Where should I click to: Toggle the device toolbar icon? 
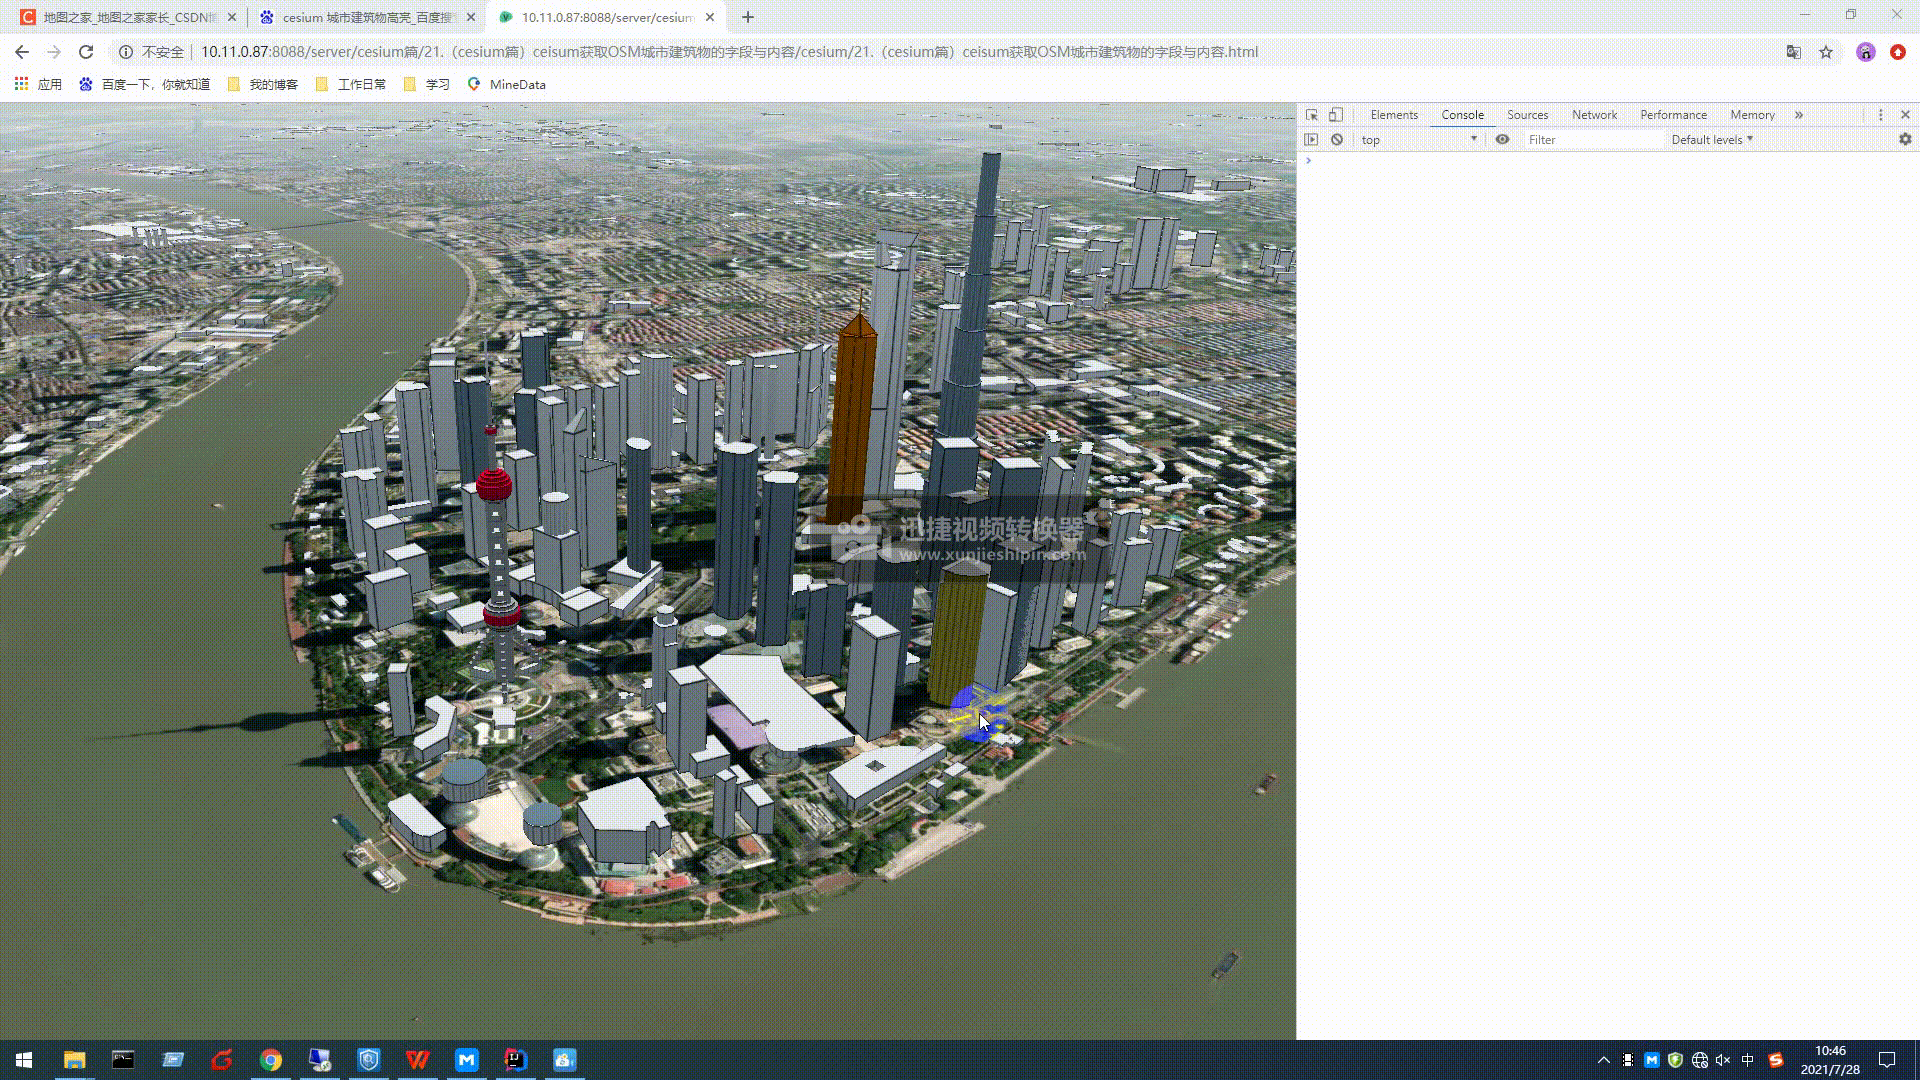point(1336,115)
